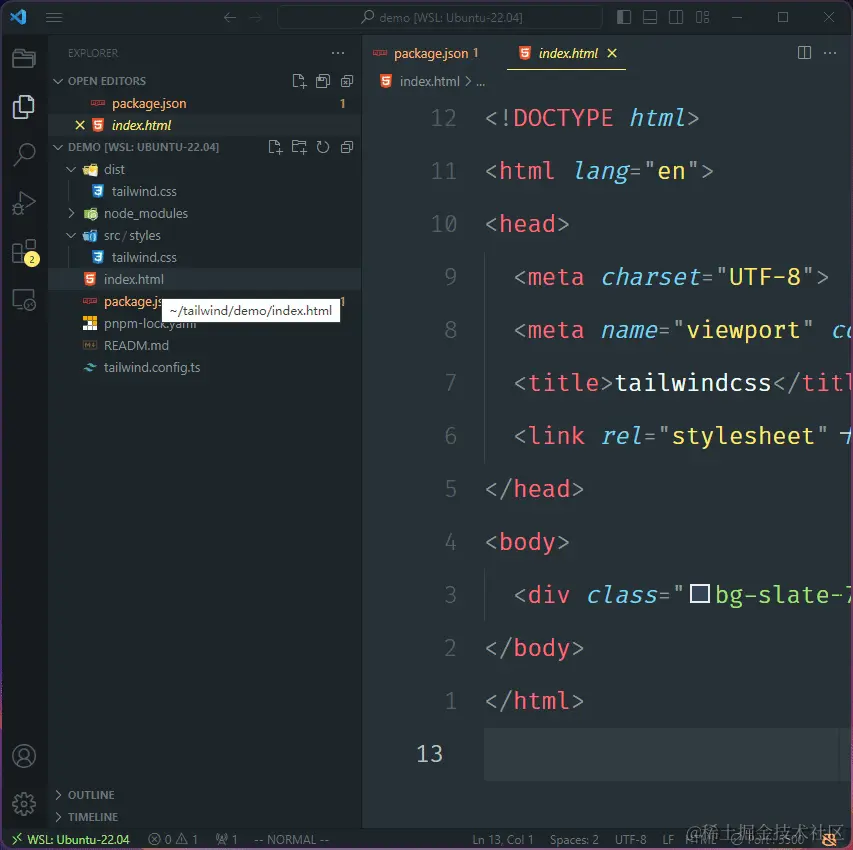Viewport: 853px width, 850px height.
Task: Open the Search panel
Action: 24,154
